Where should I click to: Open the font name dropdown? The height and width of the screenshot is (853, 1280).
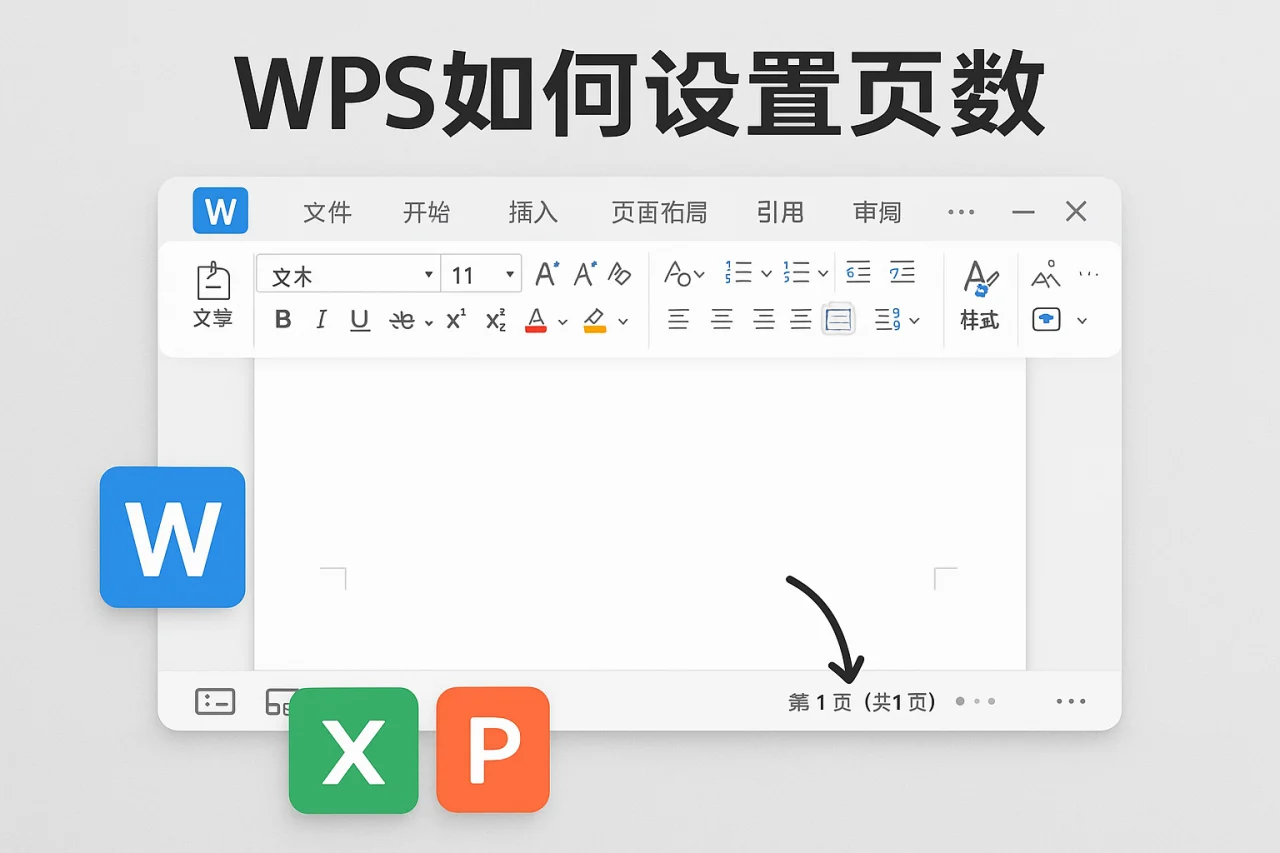[x=428, y=273]
